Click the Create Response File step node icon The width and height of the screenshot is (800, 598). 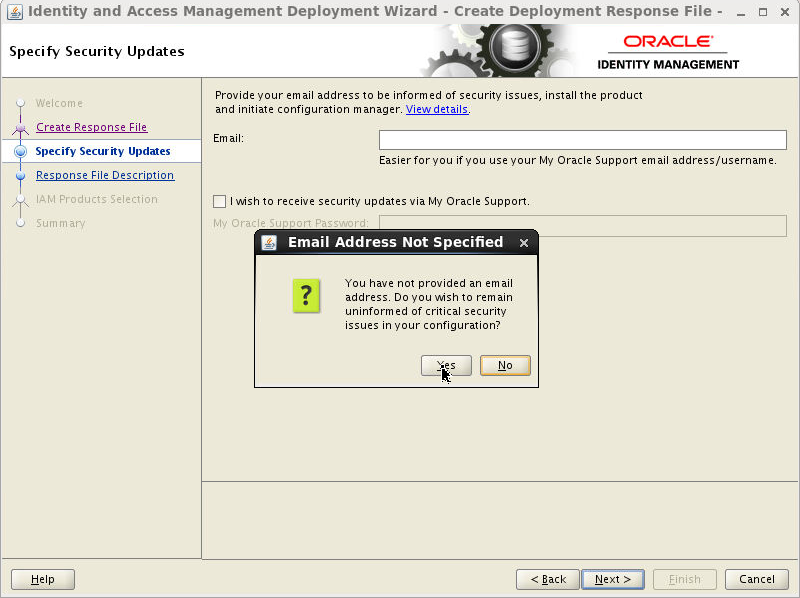click(20, 128)
